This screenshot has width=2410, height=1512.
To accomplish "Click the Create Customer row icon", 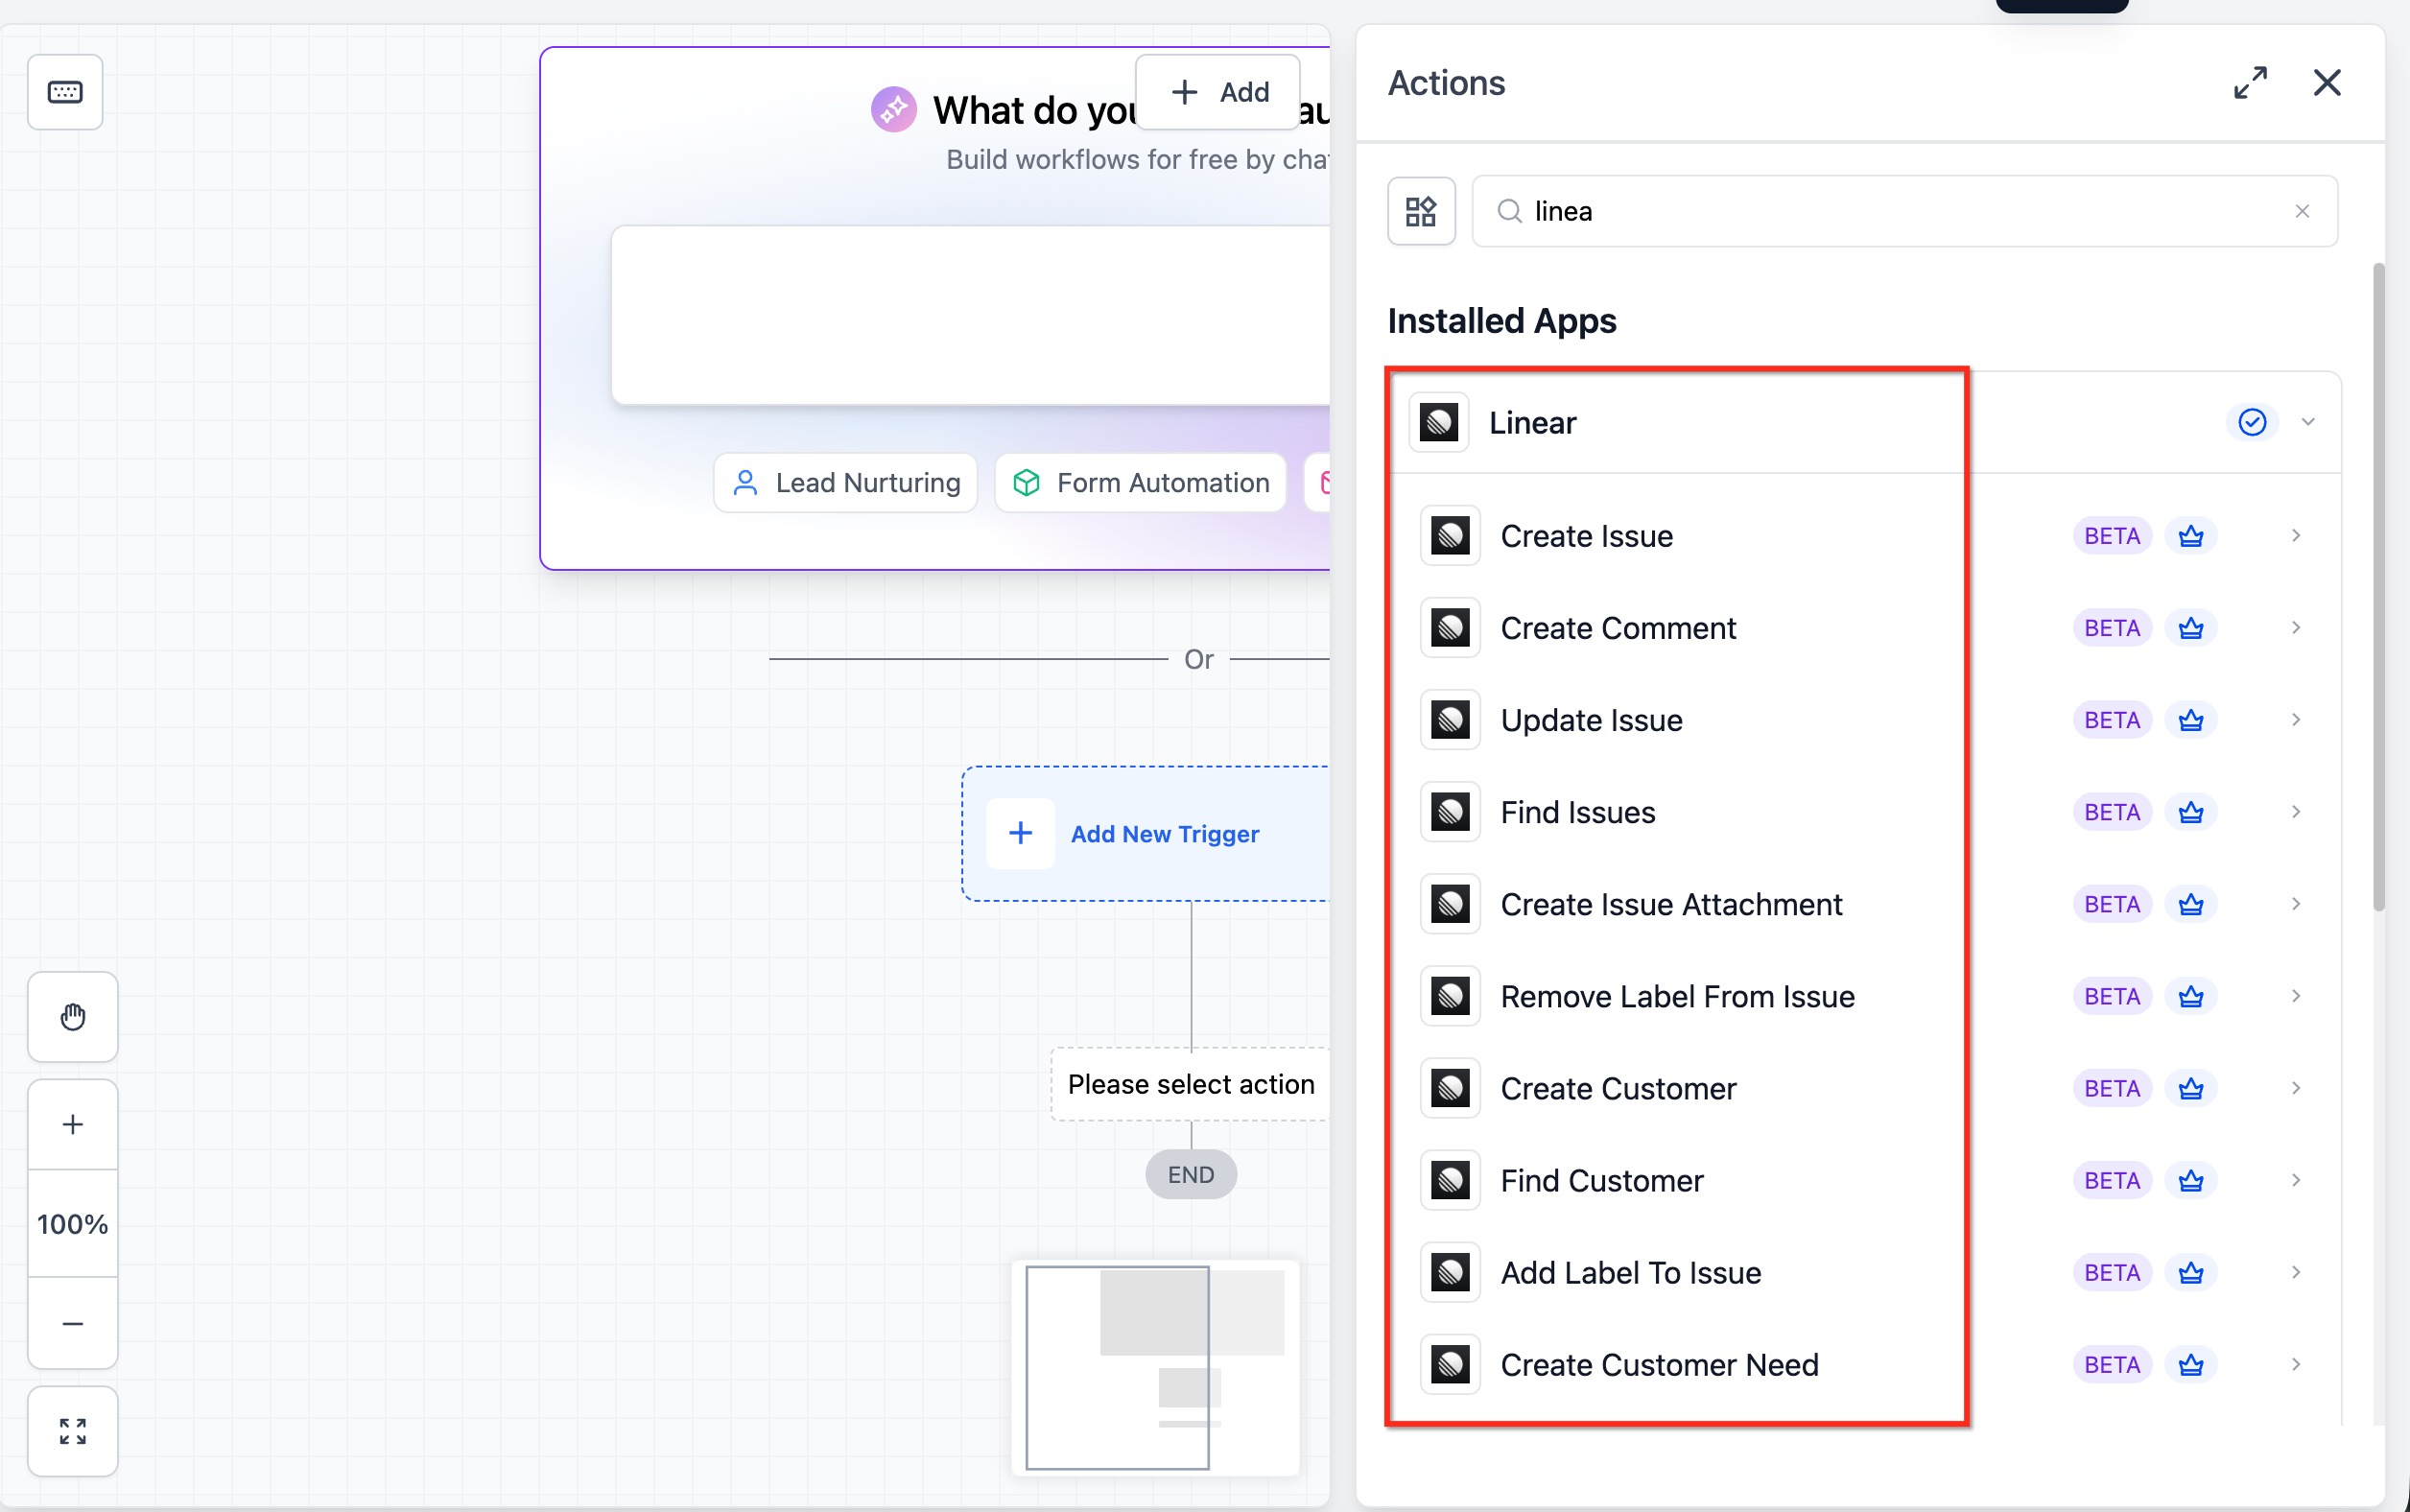I will pyautogui.click(x=1450, y=1088).
